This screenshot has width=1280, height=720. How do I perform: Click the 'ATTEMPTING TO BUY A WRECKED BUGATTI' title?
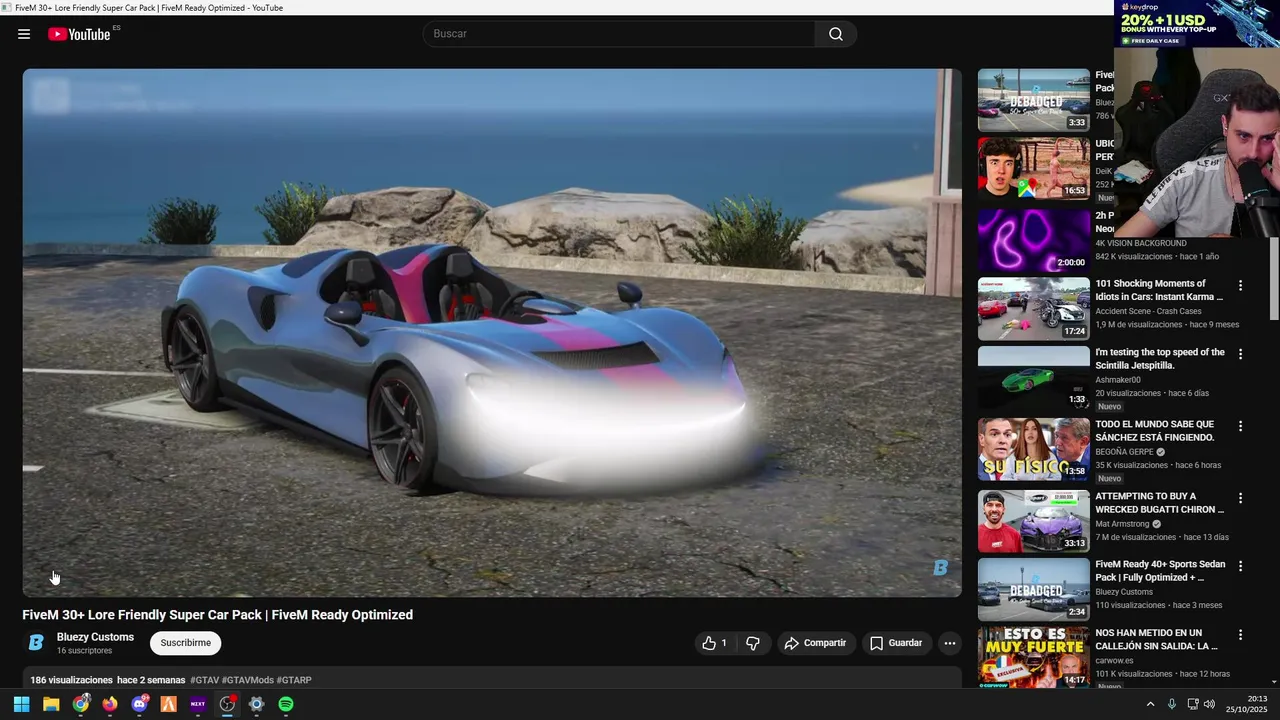(1160, 503)
